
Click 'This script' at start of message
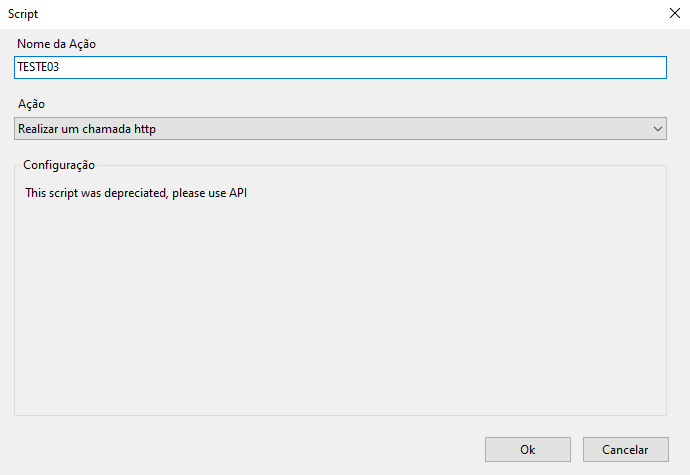pyautogui.click(x=51, y=193)
